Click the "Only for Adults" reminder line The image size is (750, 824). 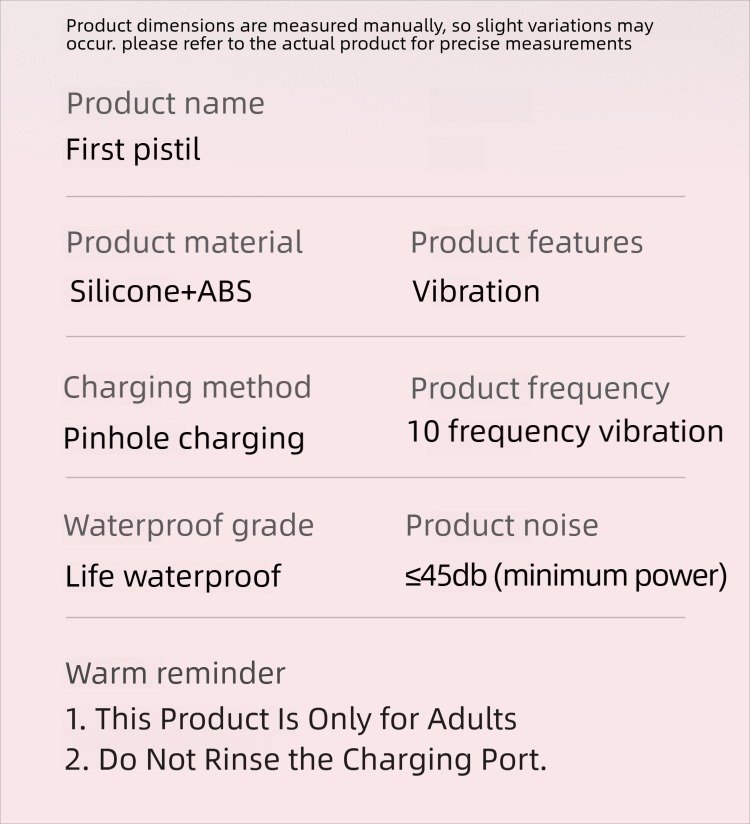[291, 719]
